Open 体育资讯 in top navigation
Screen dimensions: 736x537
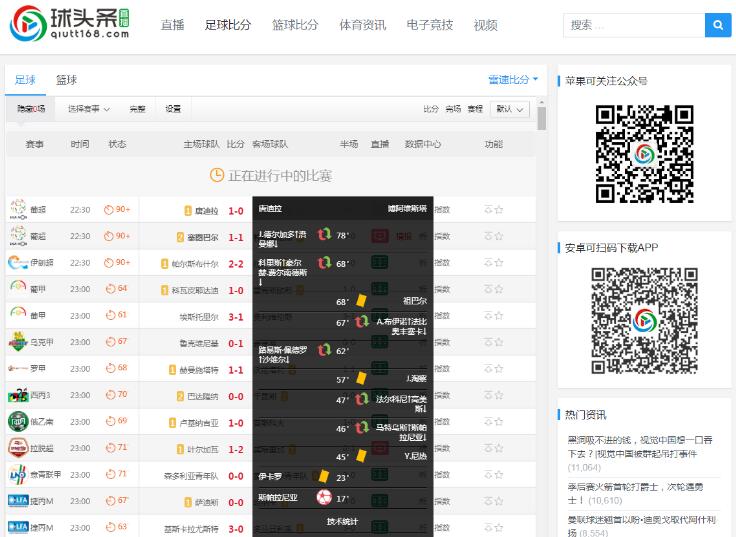point(363,25)
